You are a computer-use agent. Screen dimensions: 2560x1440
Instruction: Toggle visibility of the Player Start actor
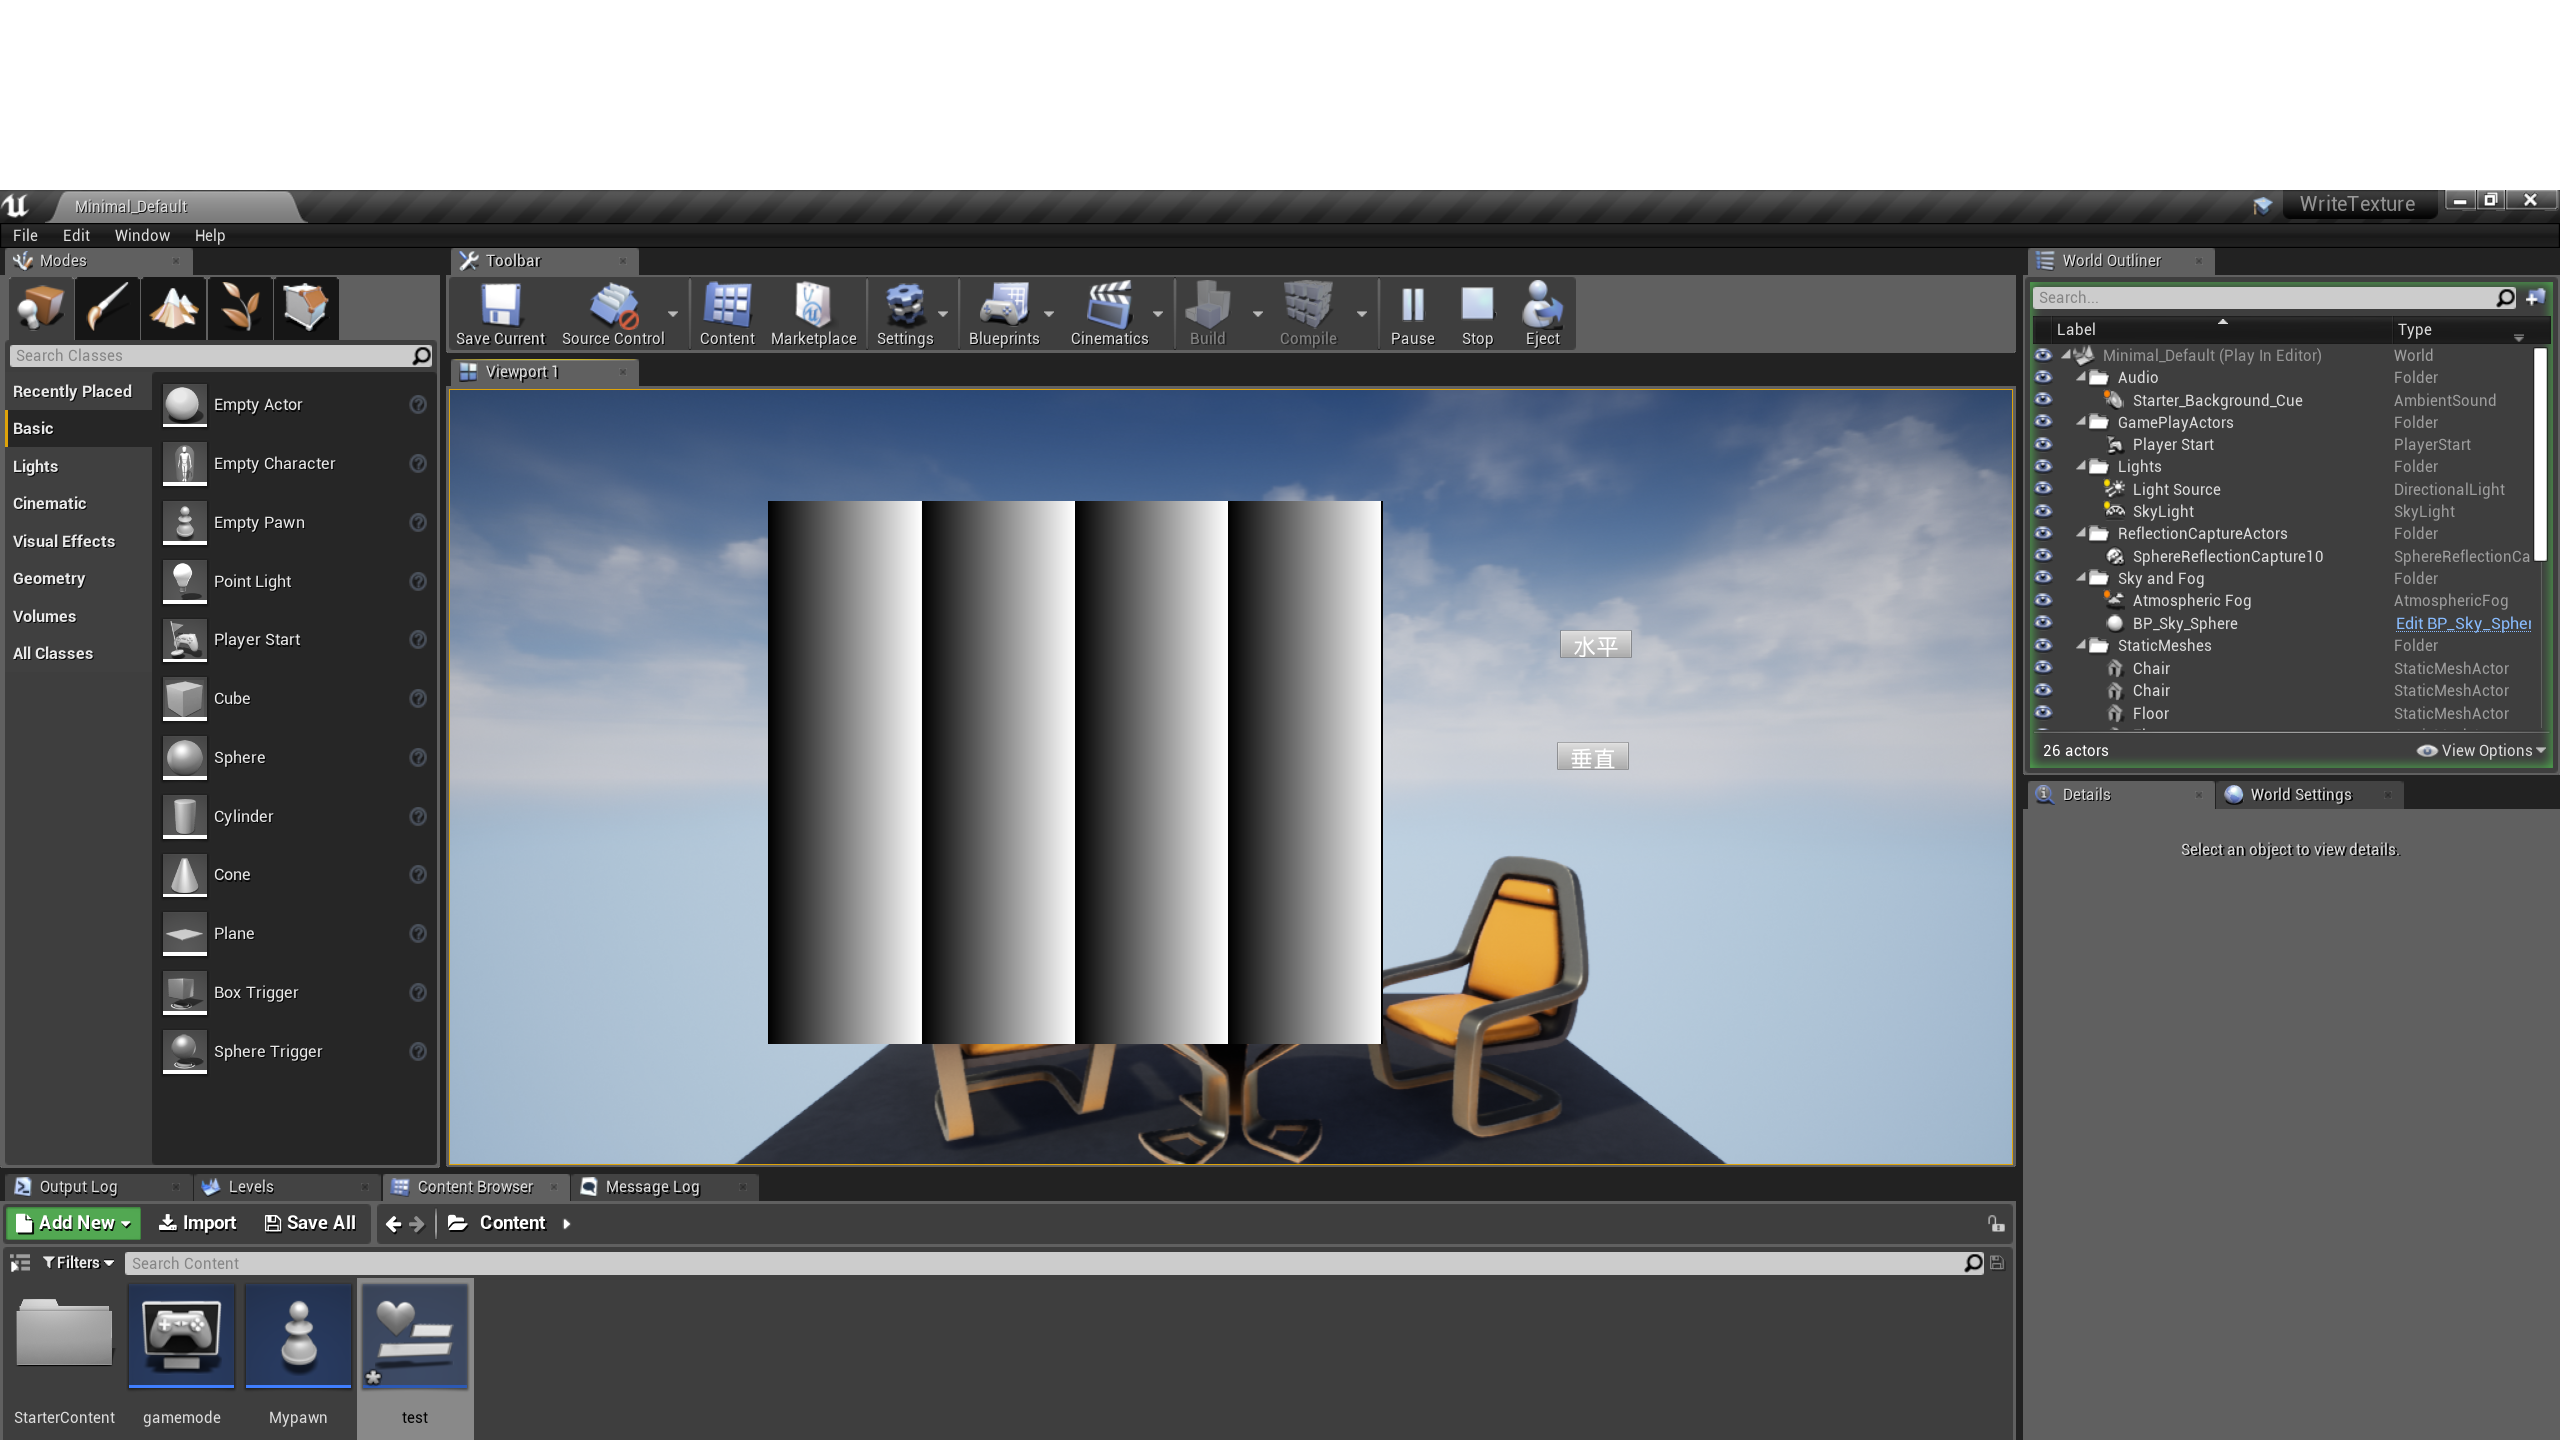2043,444
